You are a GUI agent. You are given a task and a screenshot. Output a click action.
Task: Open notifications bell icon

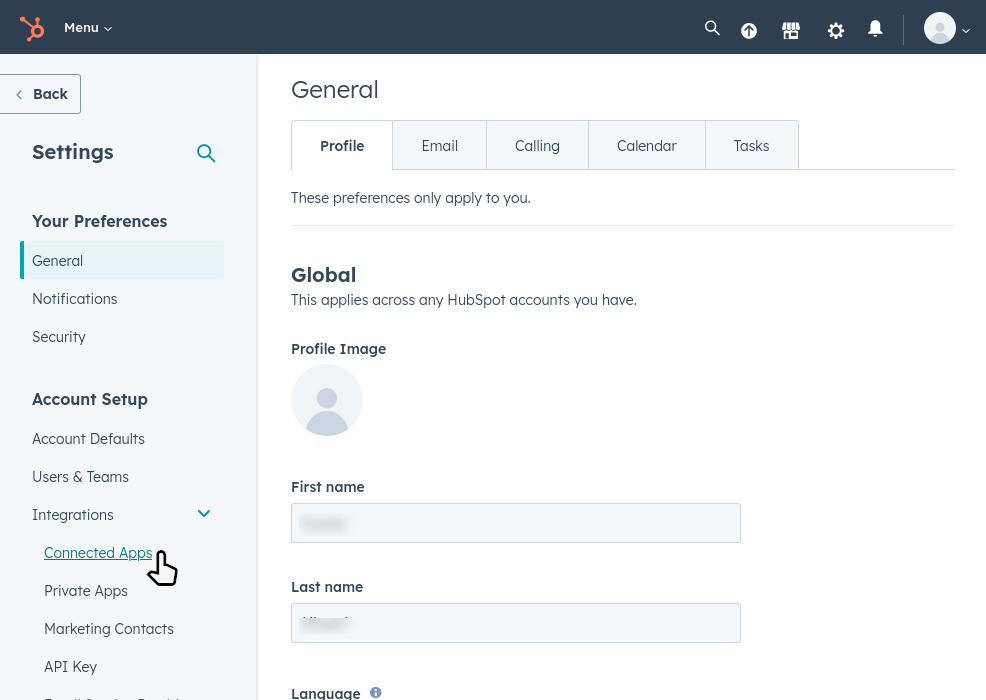(x=875, y=29)
